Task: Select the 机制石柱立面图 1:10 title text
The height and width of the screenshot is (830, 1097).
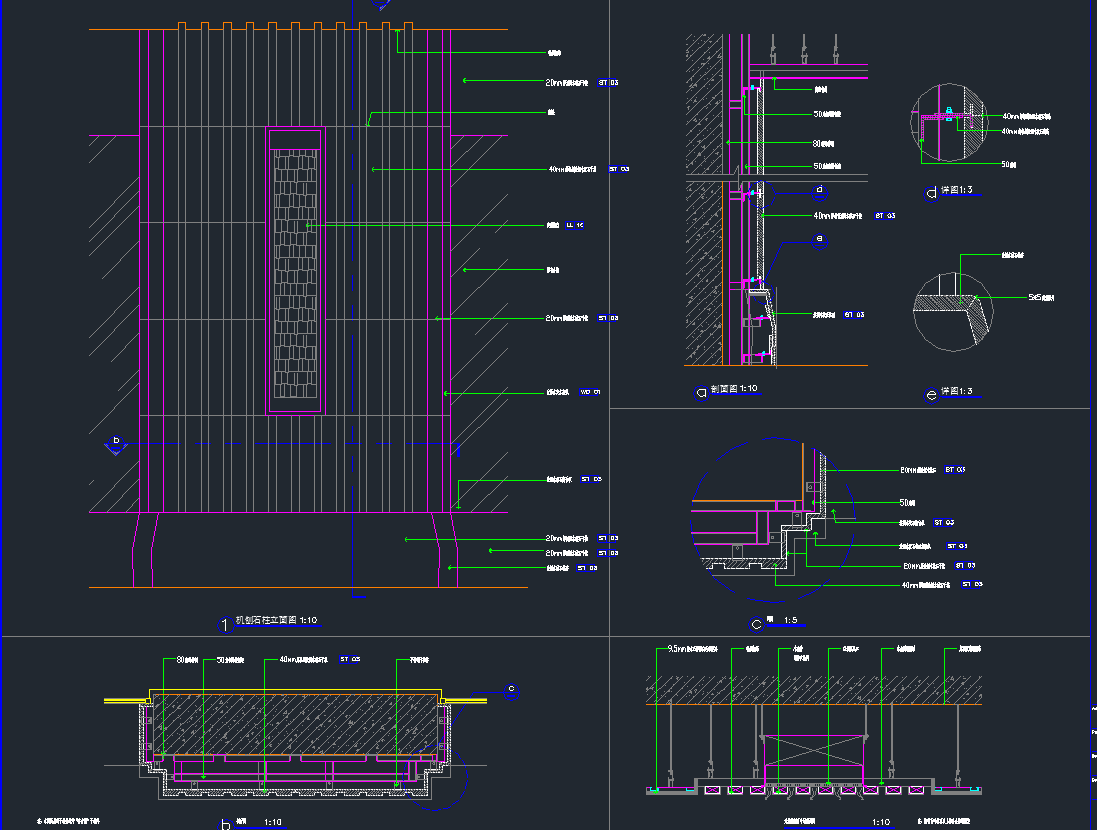Action: [x=275, y=621]
